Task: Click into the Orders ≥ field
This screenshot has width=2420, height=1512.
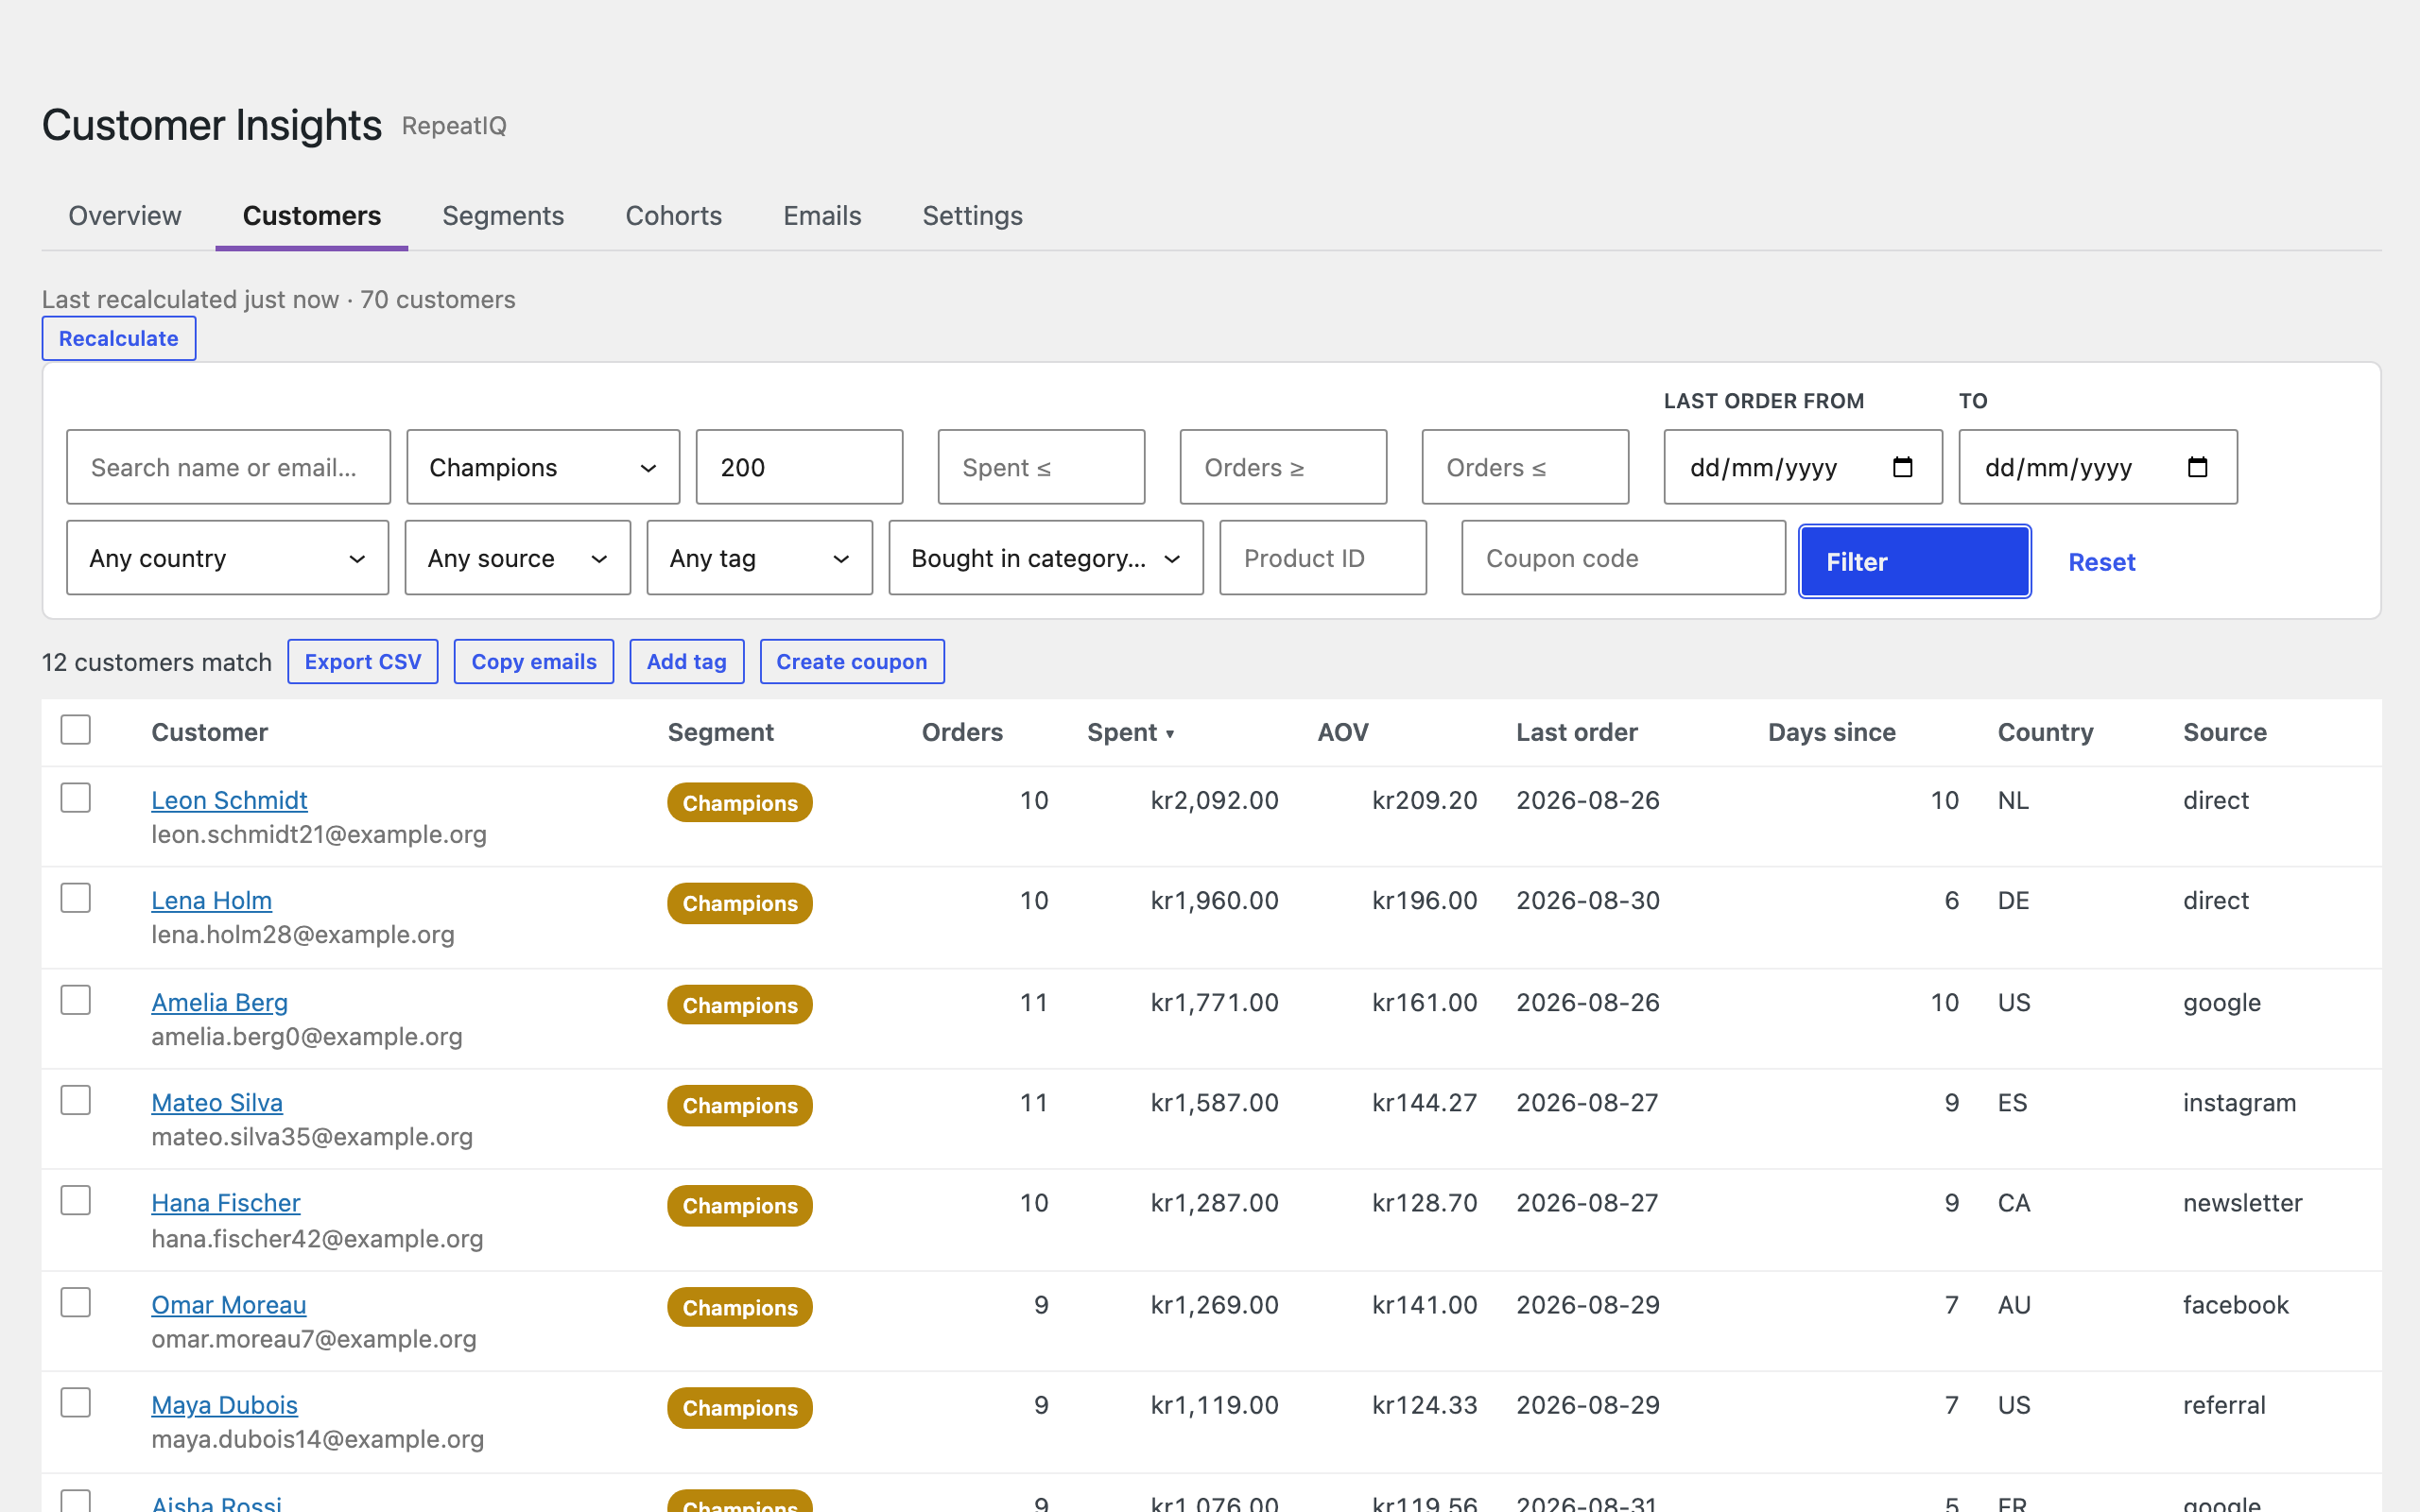Action: (1284, 467)
